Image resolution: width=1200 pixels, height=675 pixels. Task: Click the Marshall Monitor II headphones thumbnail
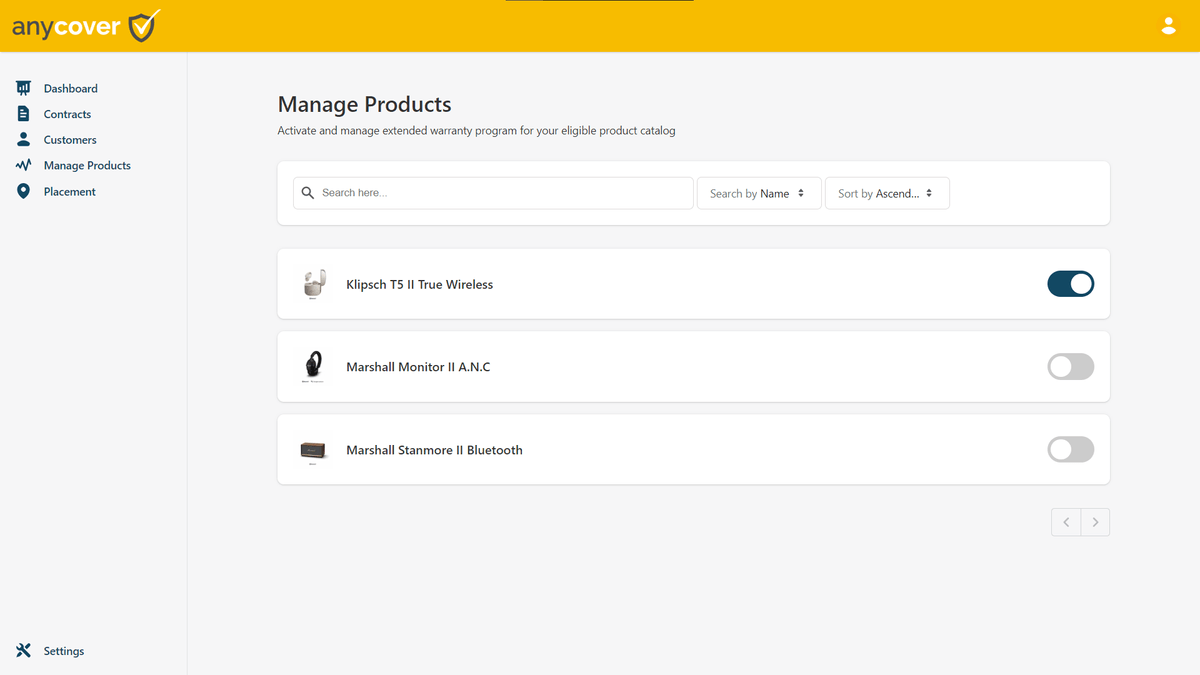tap(313, 367)
